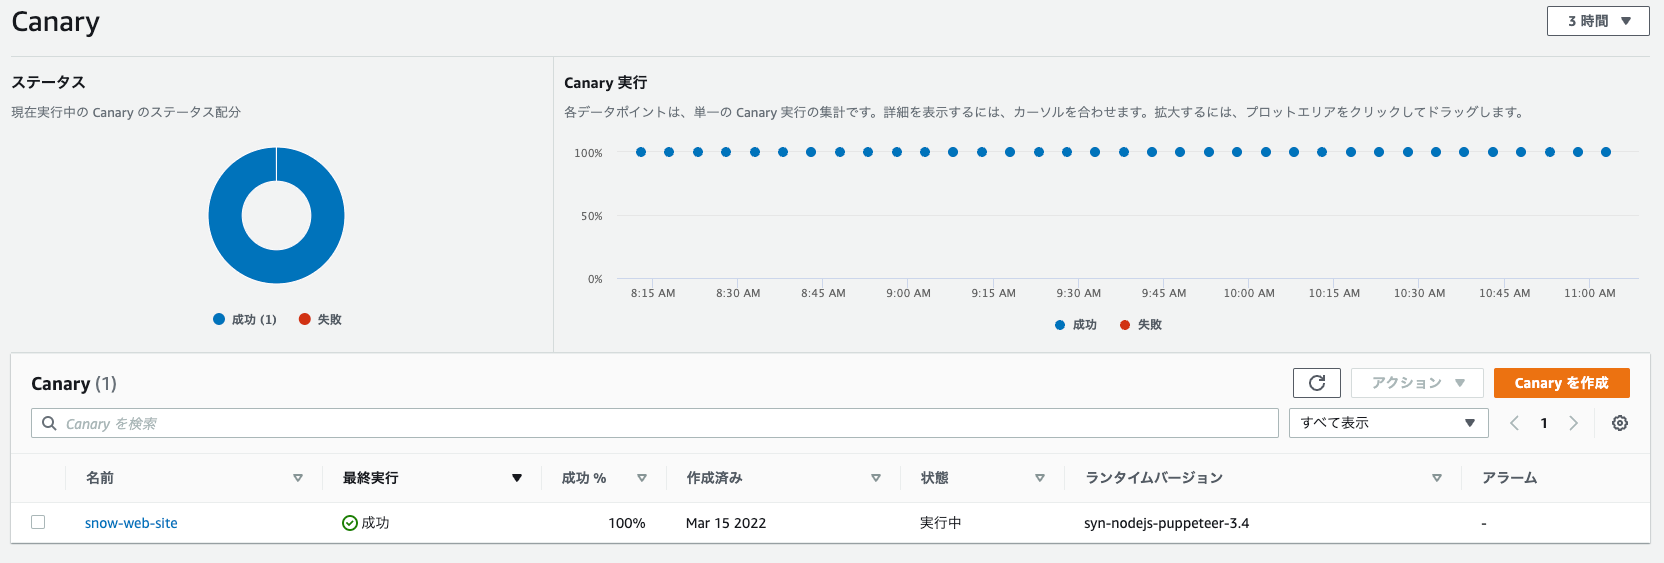Click 最終実行 column header
The width and height of the screenshot is (1664, 563).
pyautogui.click(x=371, y=478)
